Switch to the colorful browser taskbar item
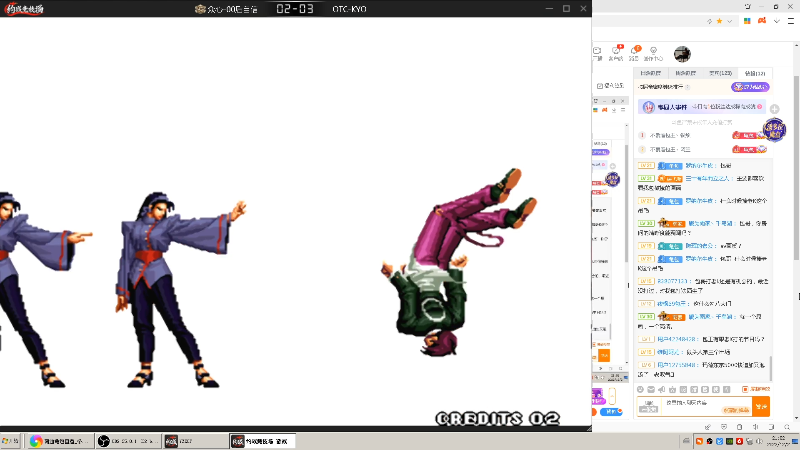Viewport: 800px width, 450px height. (x=59, y=441)
